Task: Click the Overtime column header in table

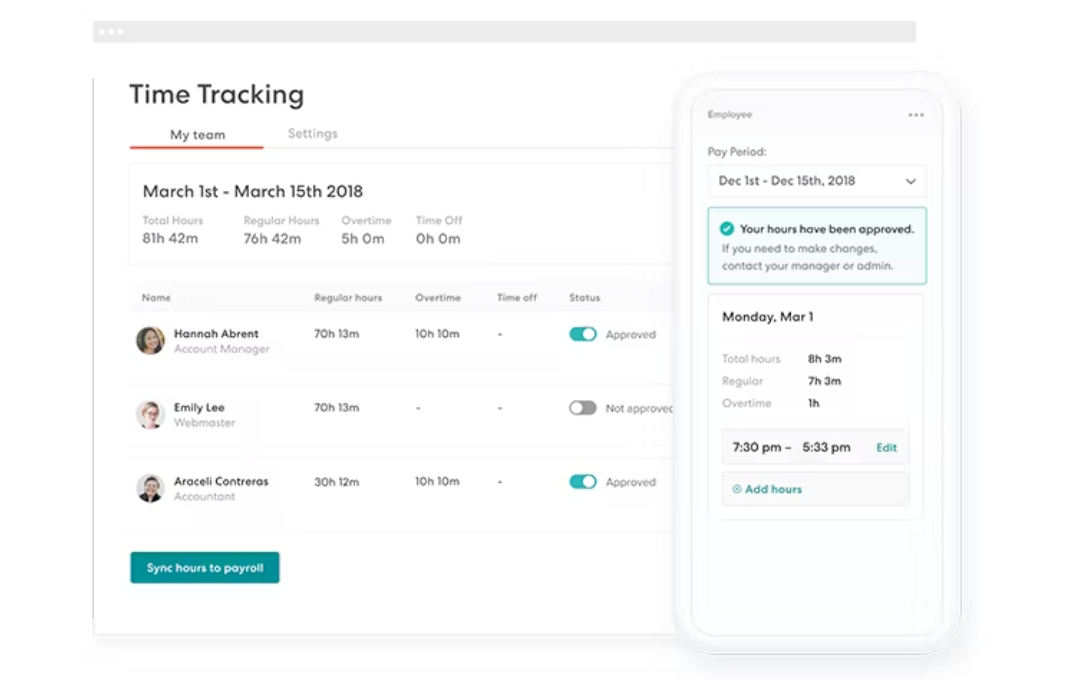Action: (x=438, y=298)
